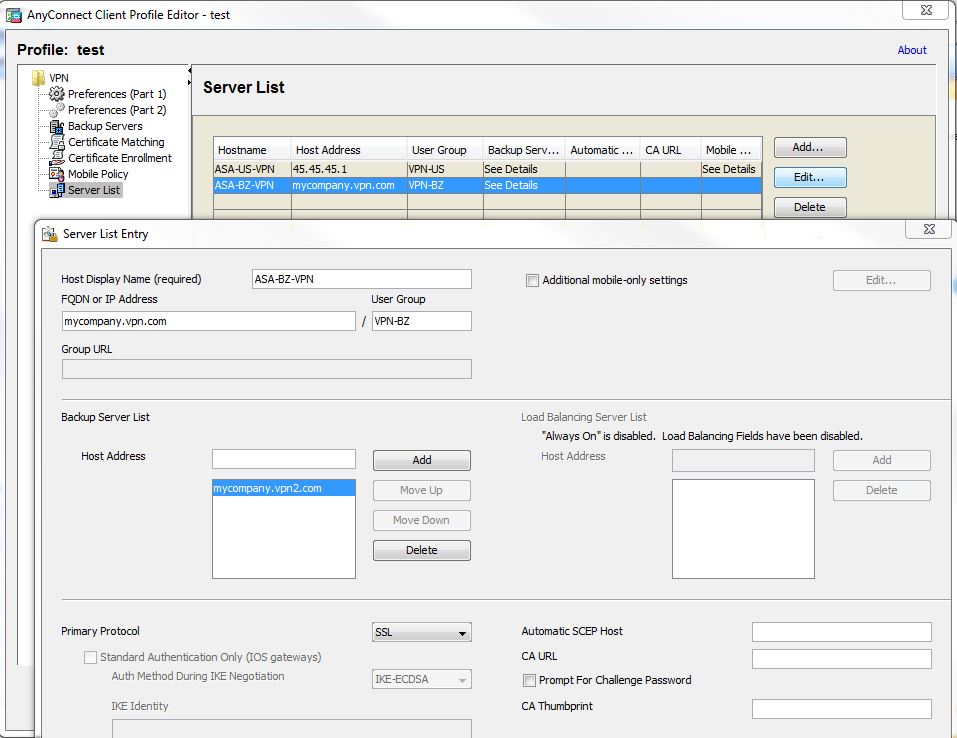Click the Certificate Matching icon
This screenshot has height=738, width=957.
57,142
